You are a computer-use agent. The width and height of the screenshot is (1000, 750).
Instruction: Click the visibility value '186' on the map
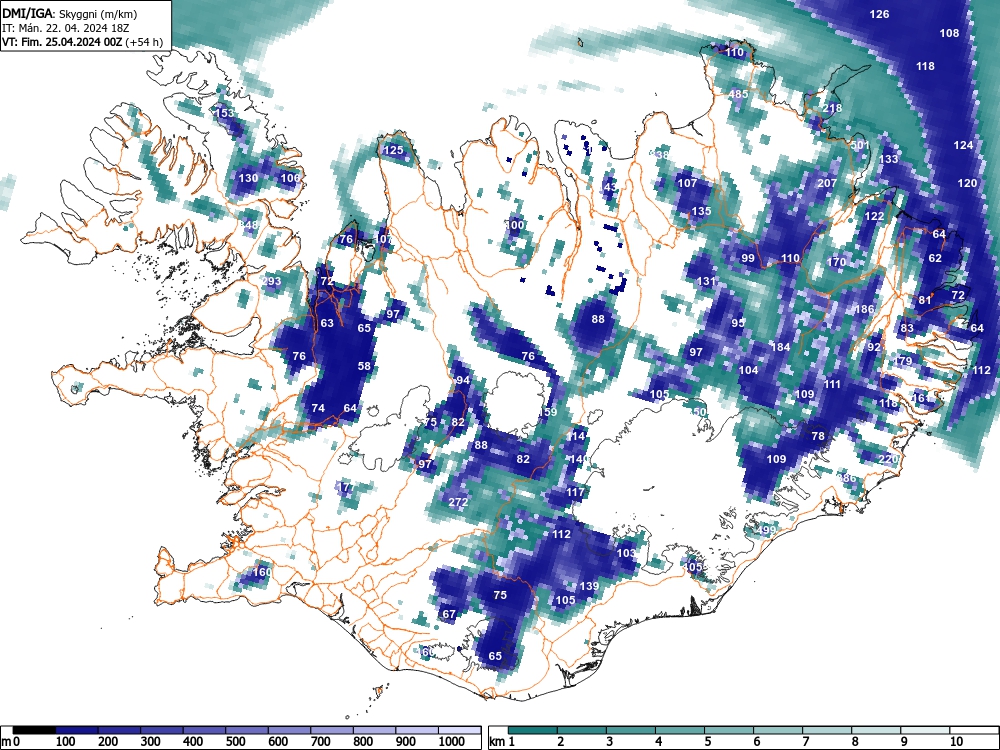coord(864,309)
